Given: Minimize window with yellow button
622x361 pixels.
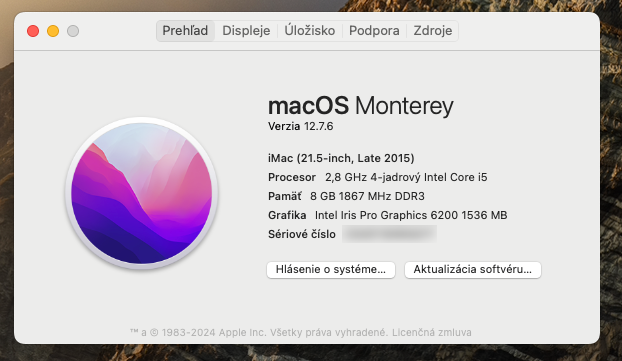Looking at the screenshot, I should click(x=53, y=31).
